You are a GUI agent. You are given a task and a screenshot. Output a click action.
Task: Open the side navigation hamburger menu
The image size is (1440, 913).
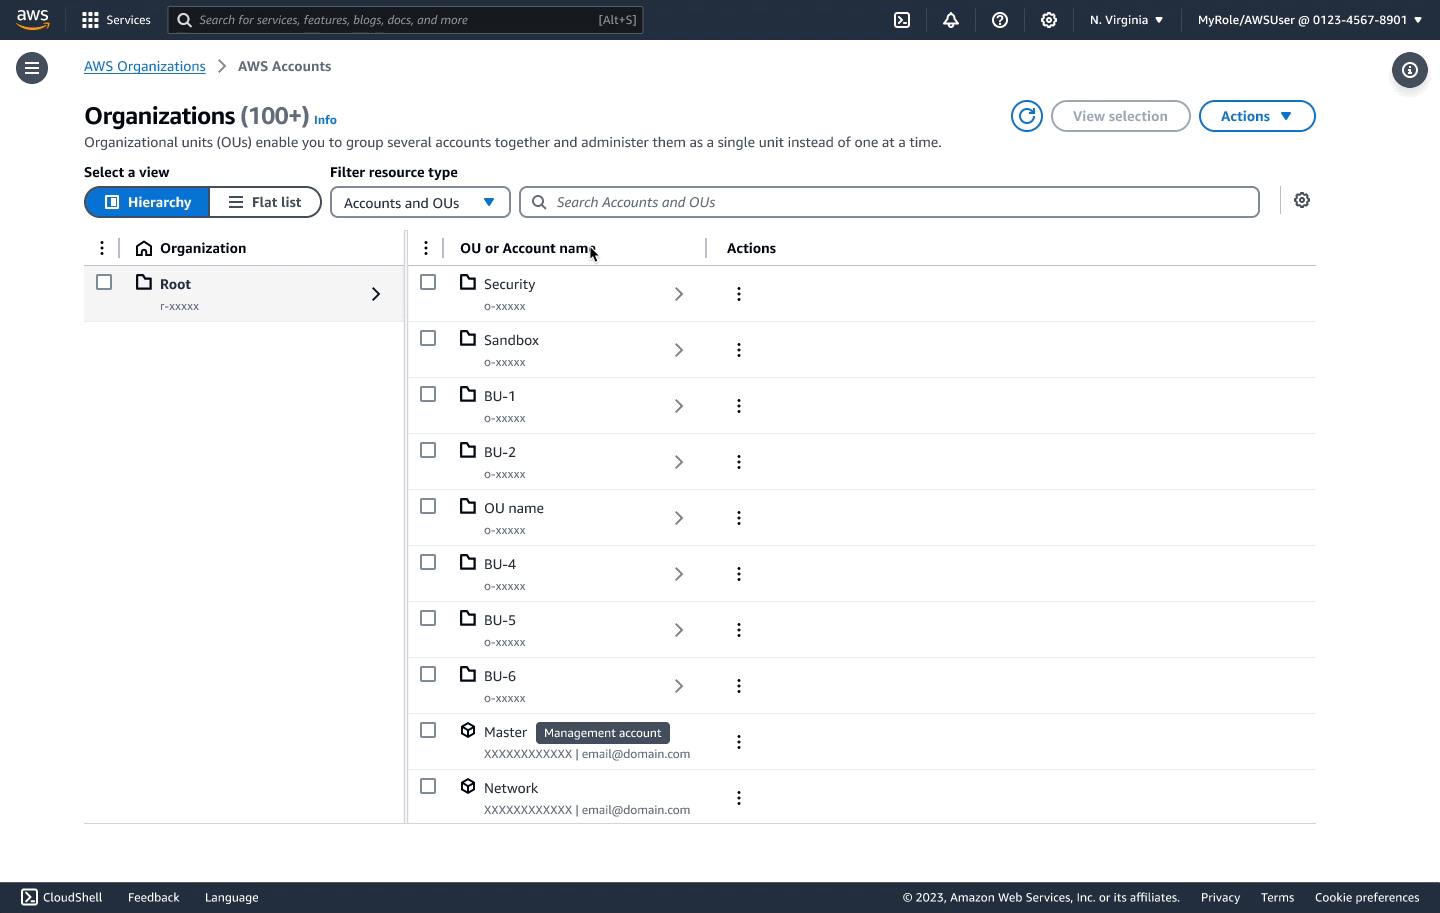click(x=32, y=68)
